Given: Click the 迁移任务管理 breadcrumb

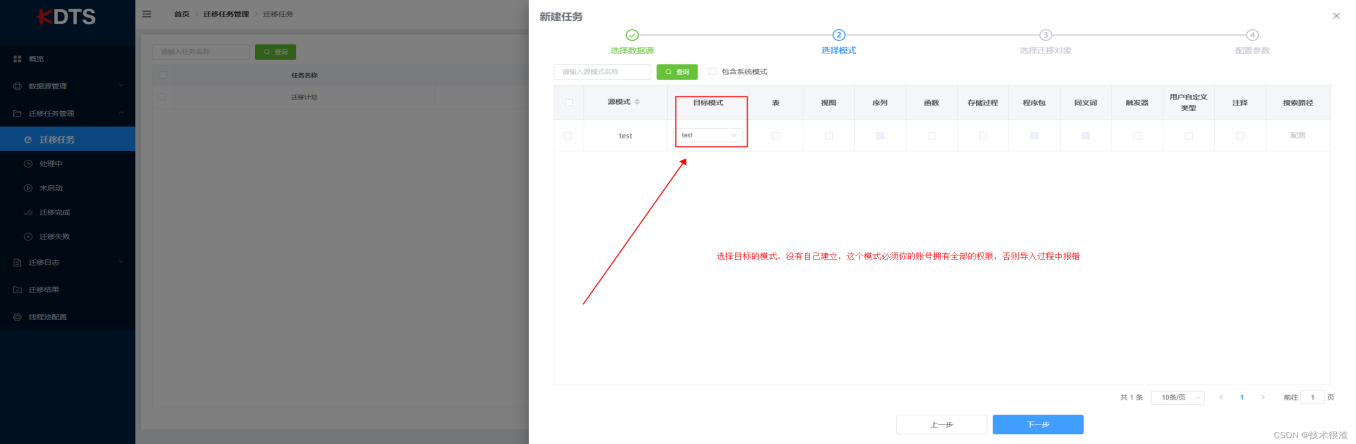Looking at the screenshot, I should [x=226, y=14].
